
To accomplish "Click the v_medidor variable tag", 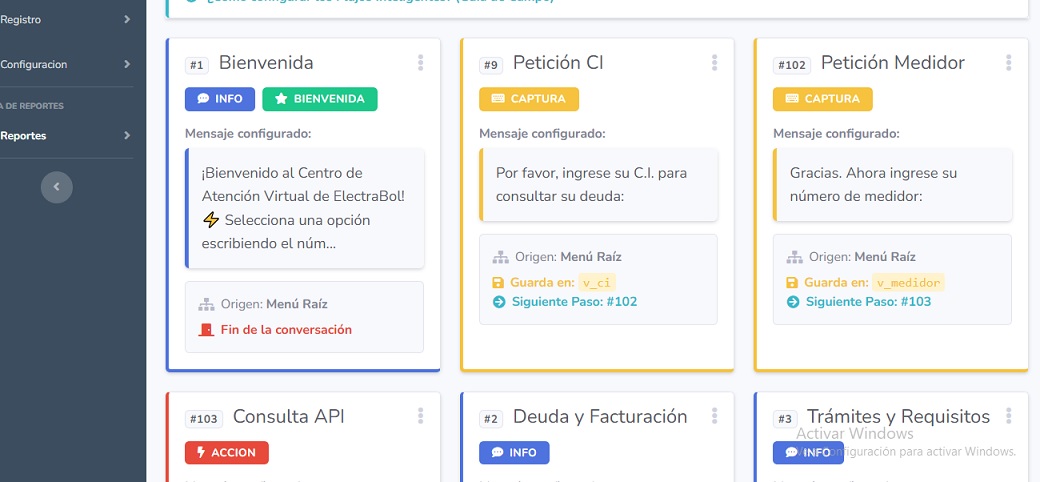I will (x=908, y=282).
